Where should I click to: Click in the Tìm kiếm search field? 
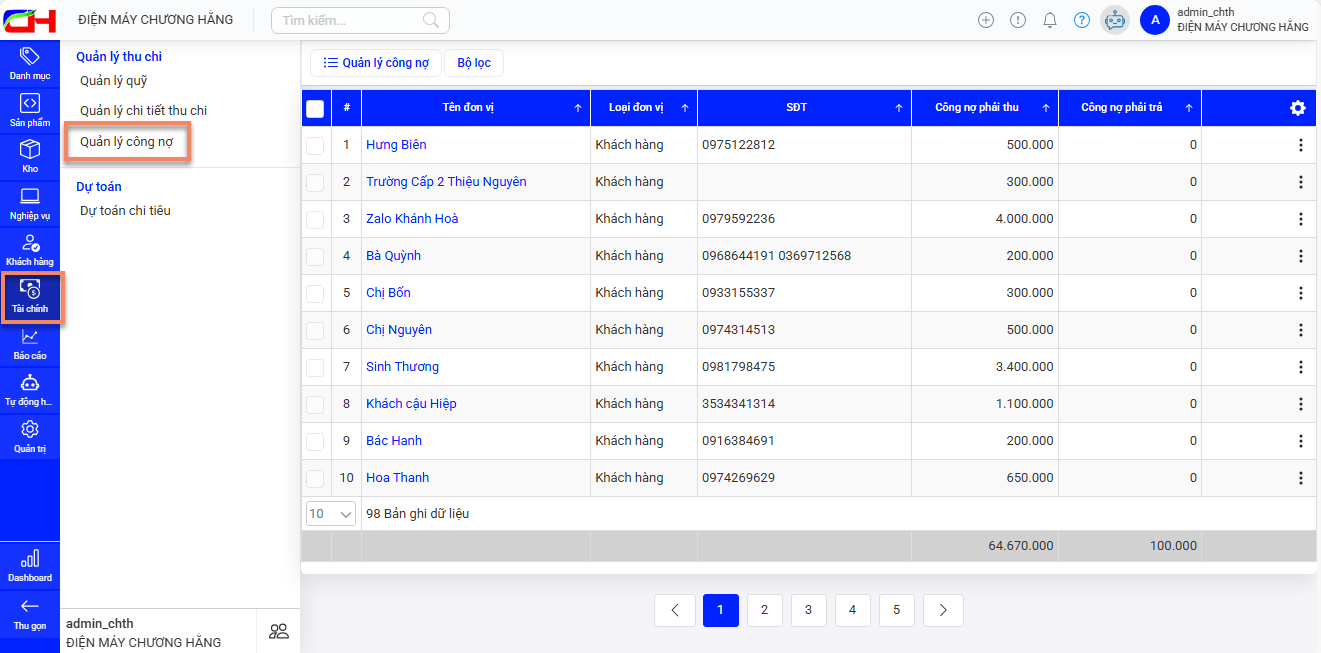point(360,20)
